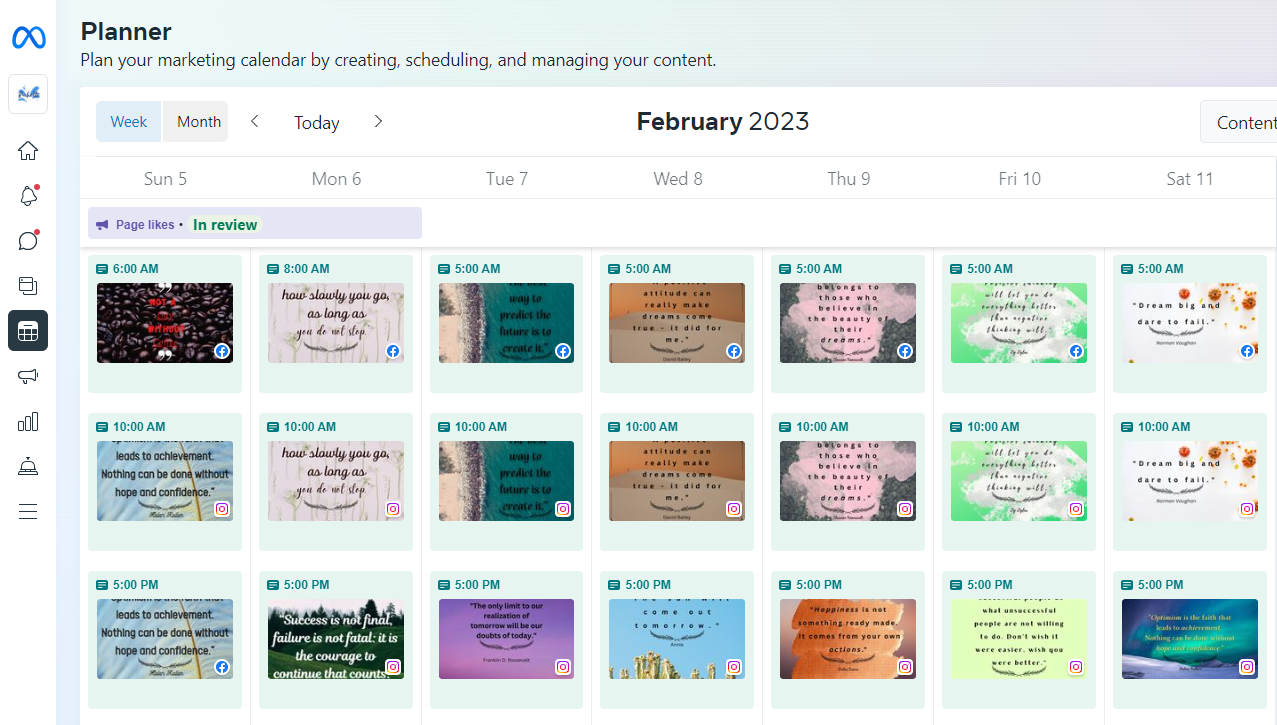The width and height of the screenshot is (1277, 725).
Task: Open Notifications bell icon
Action: [28, 196]
